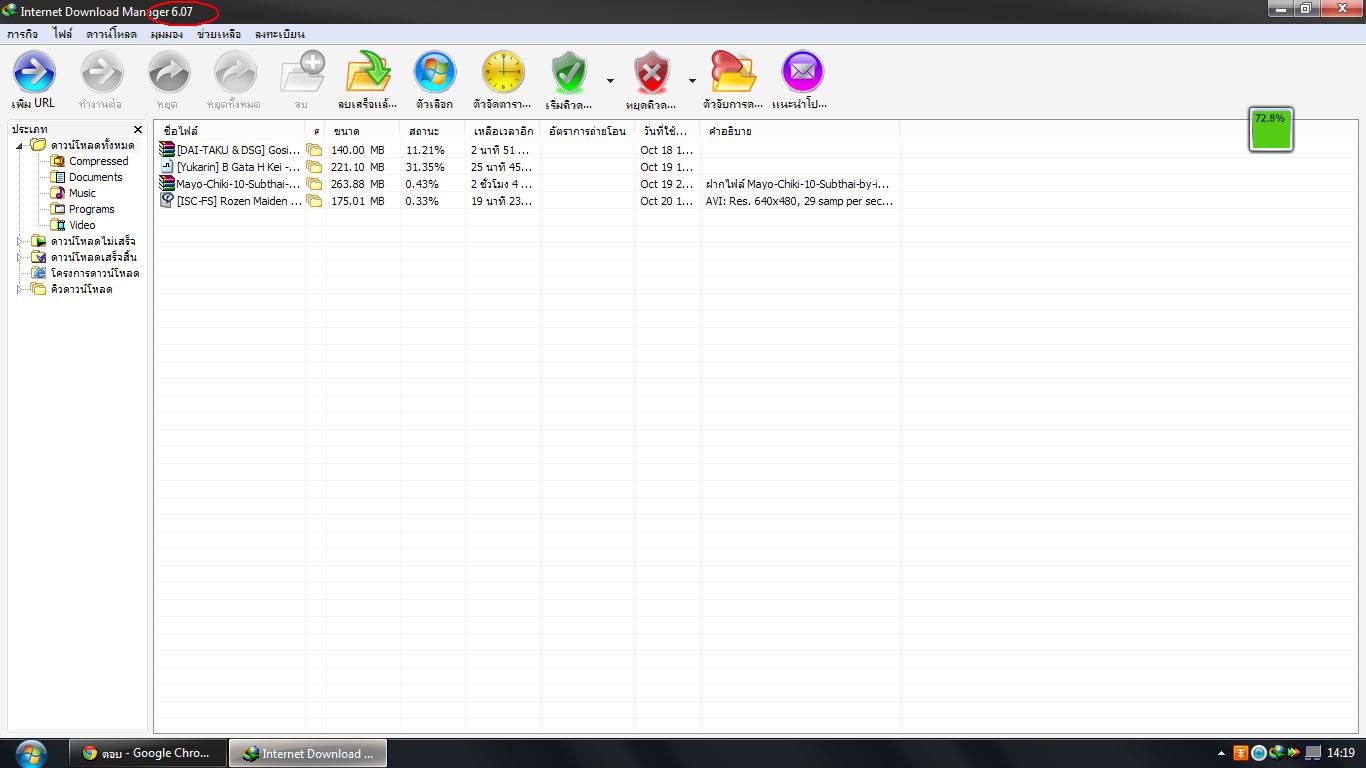Click the queue folder icon in the Yukarin row
The width and height of the screenshot is (1366, 768).
(x=314, y=167)
